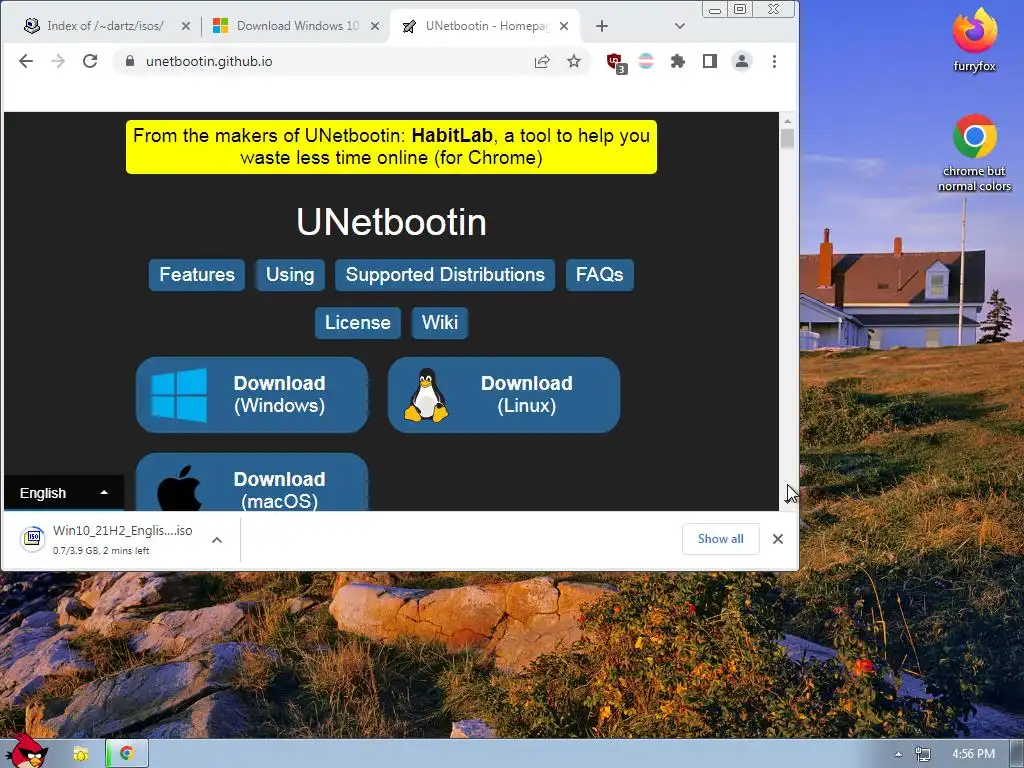Open the Chrome profile avatar
Image resolution: width=1024 pixels, height=768 pixels.
(742, 61)
